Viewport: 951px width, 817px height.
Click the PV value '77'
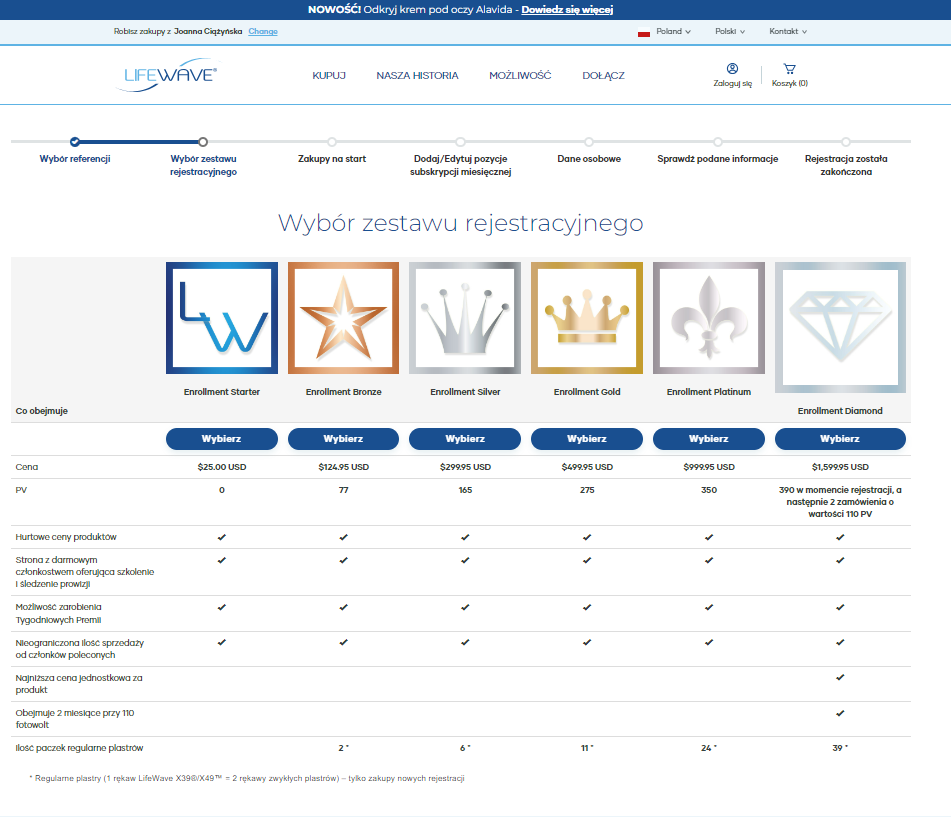[343, 490]
